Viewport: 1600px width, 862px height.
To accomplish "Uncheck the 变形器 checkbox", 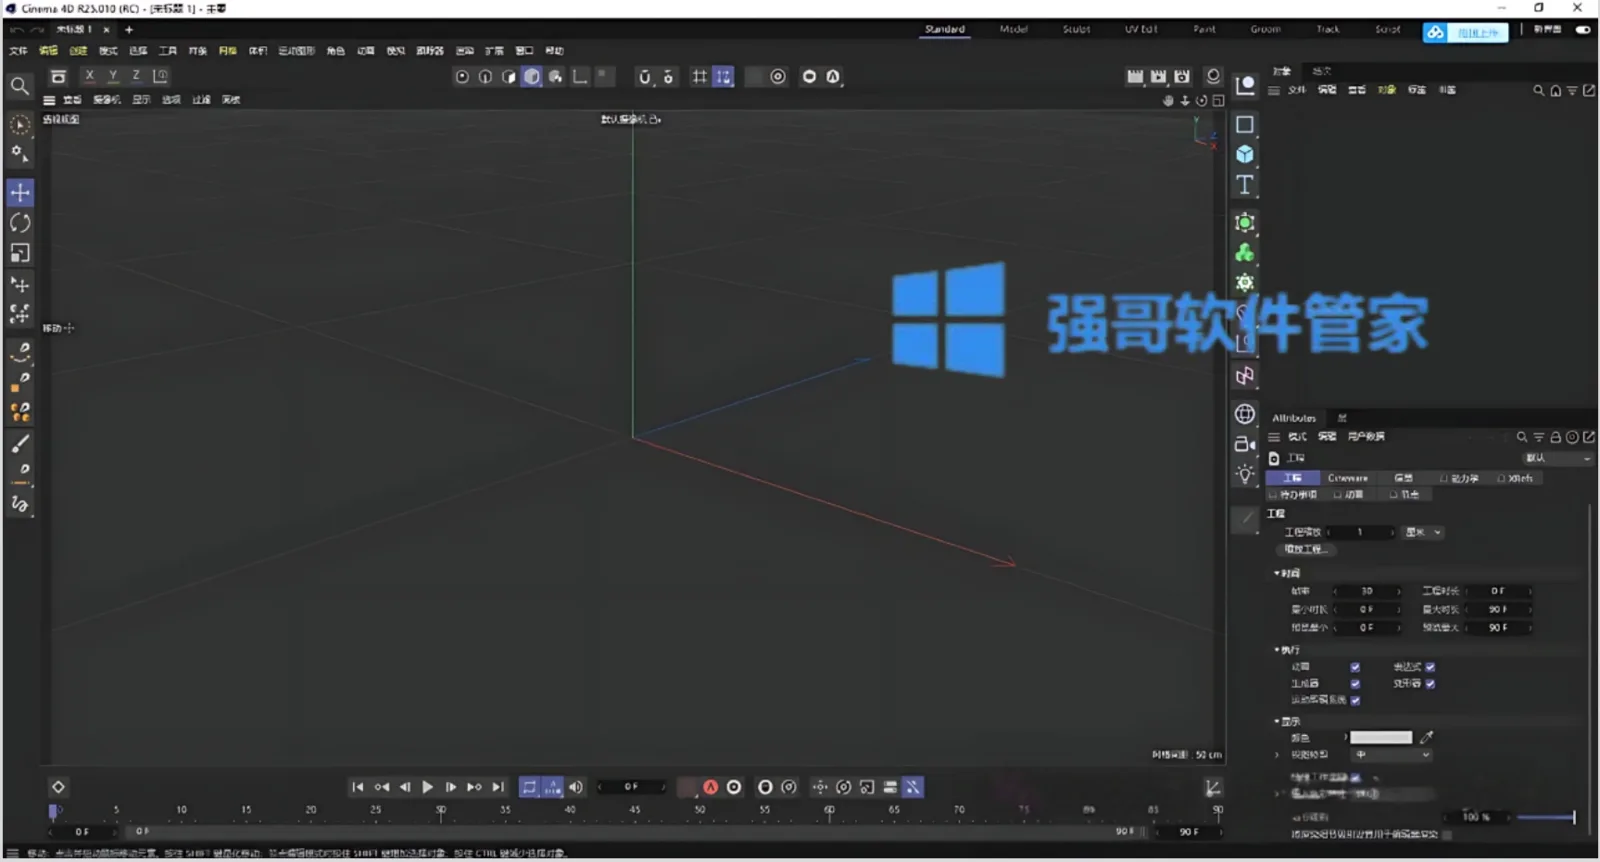I will pyautogui.click(x=1430, y=684).
